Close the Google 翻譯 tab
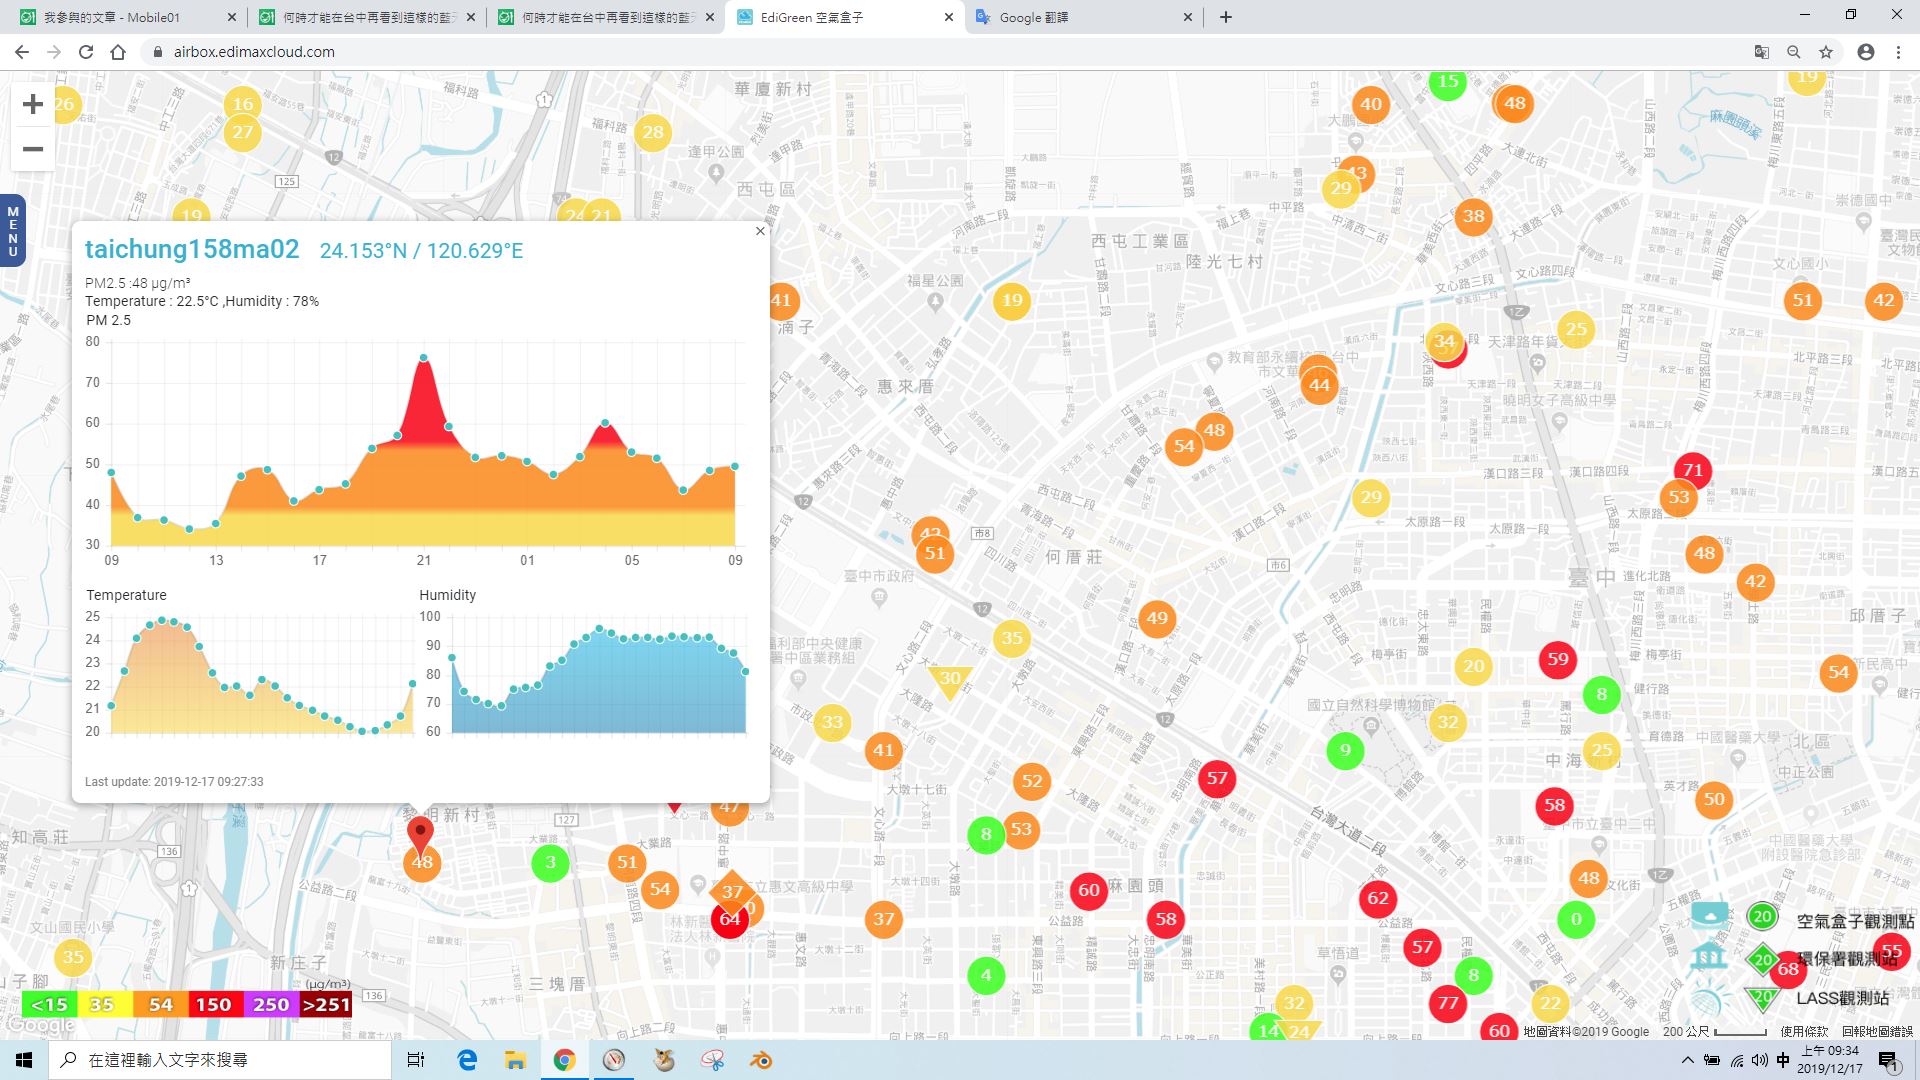Viewport: 1920px width, 1080px height. pos(1188,17)
